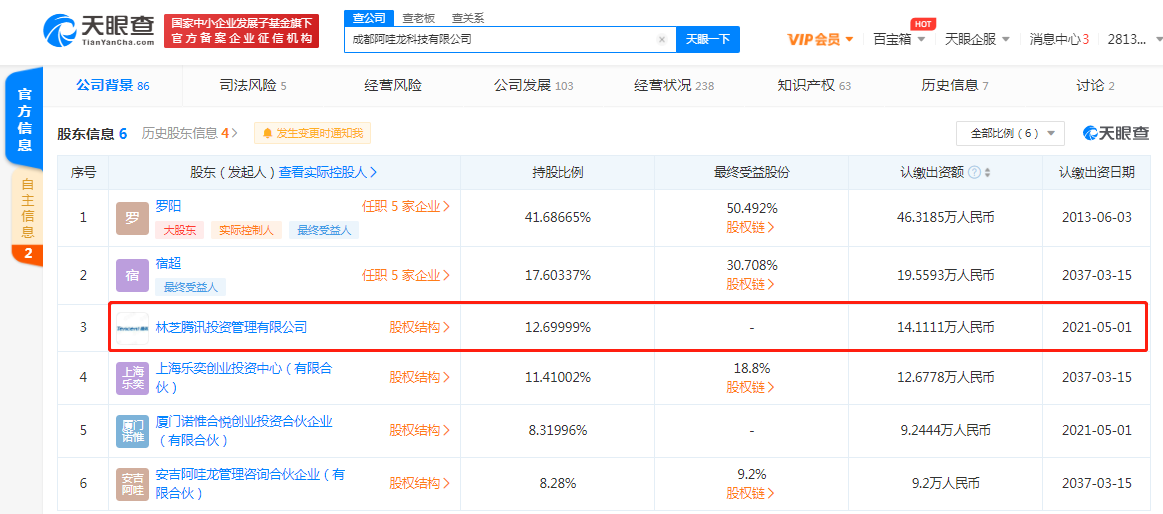Image resolution: width=1163 pixels, height=514 pixels.
Task: Open the 全部比例 (6) dropdown filter
Action: click(1010, 133)
